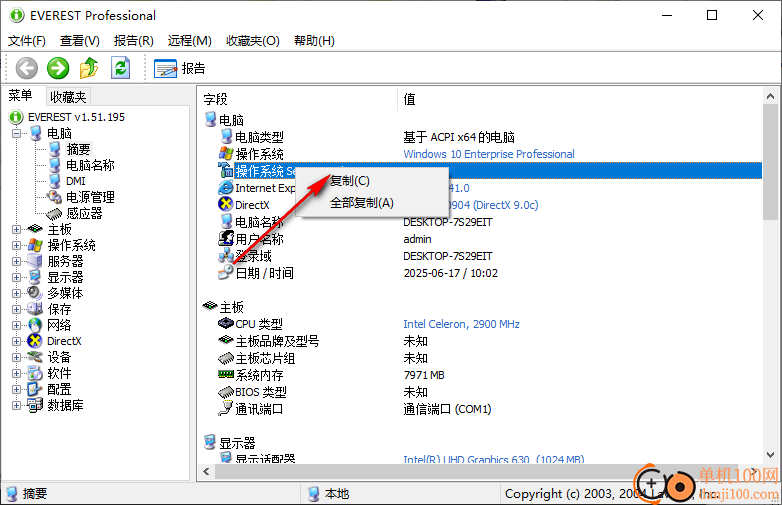
Task: Open the 报告 report toolbar button
Action: coord(180,68)
